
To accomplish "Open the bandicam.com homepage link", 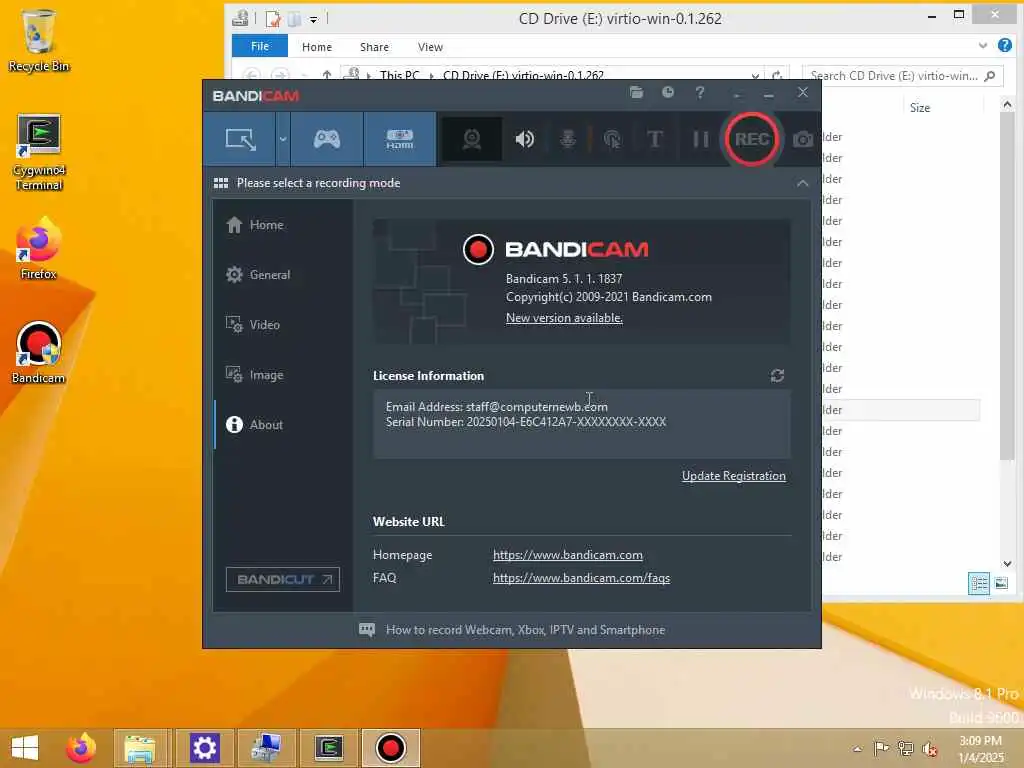I will coord(568,554).
